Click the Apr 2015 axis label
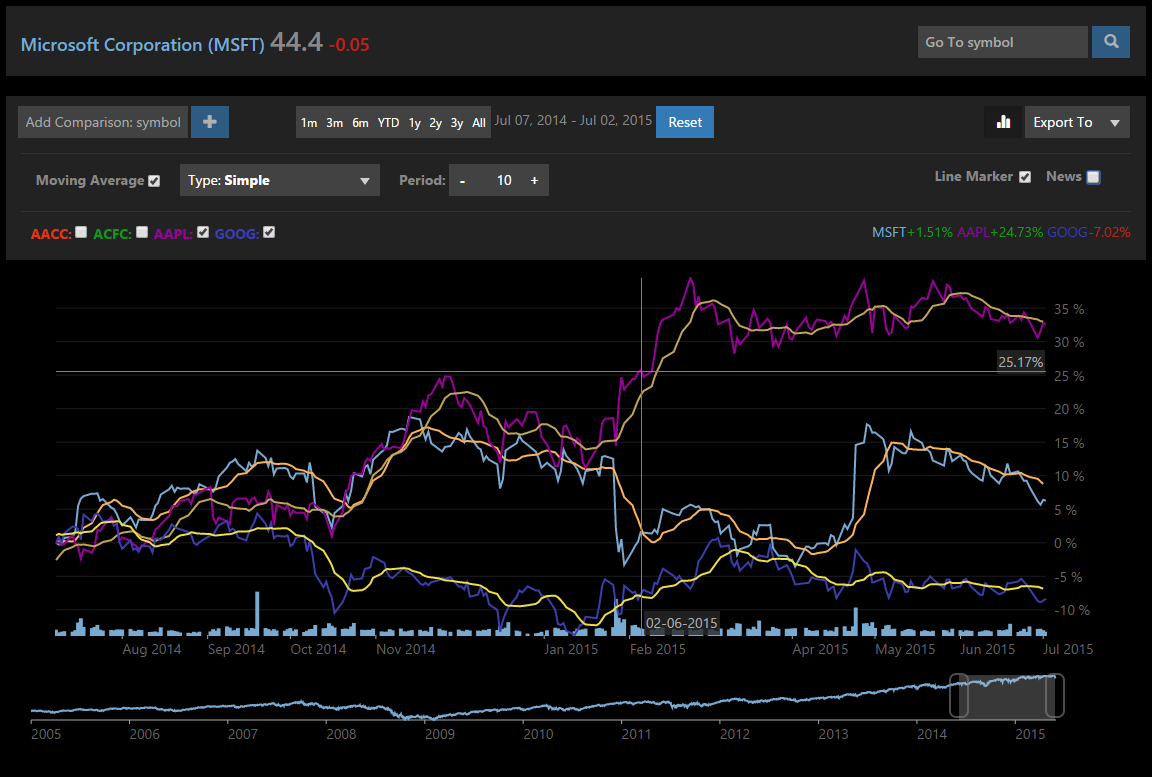 coord(820,649)
